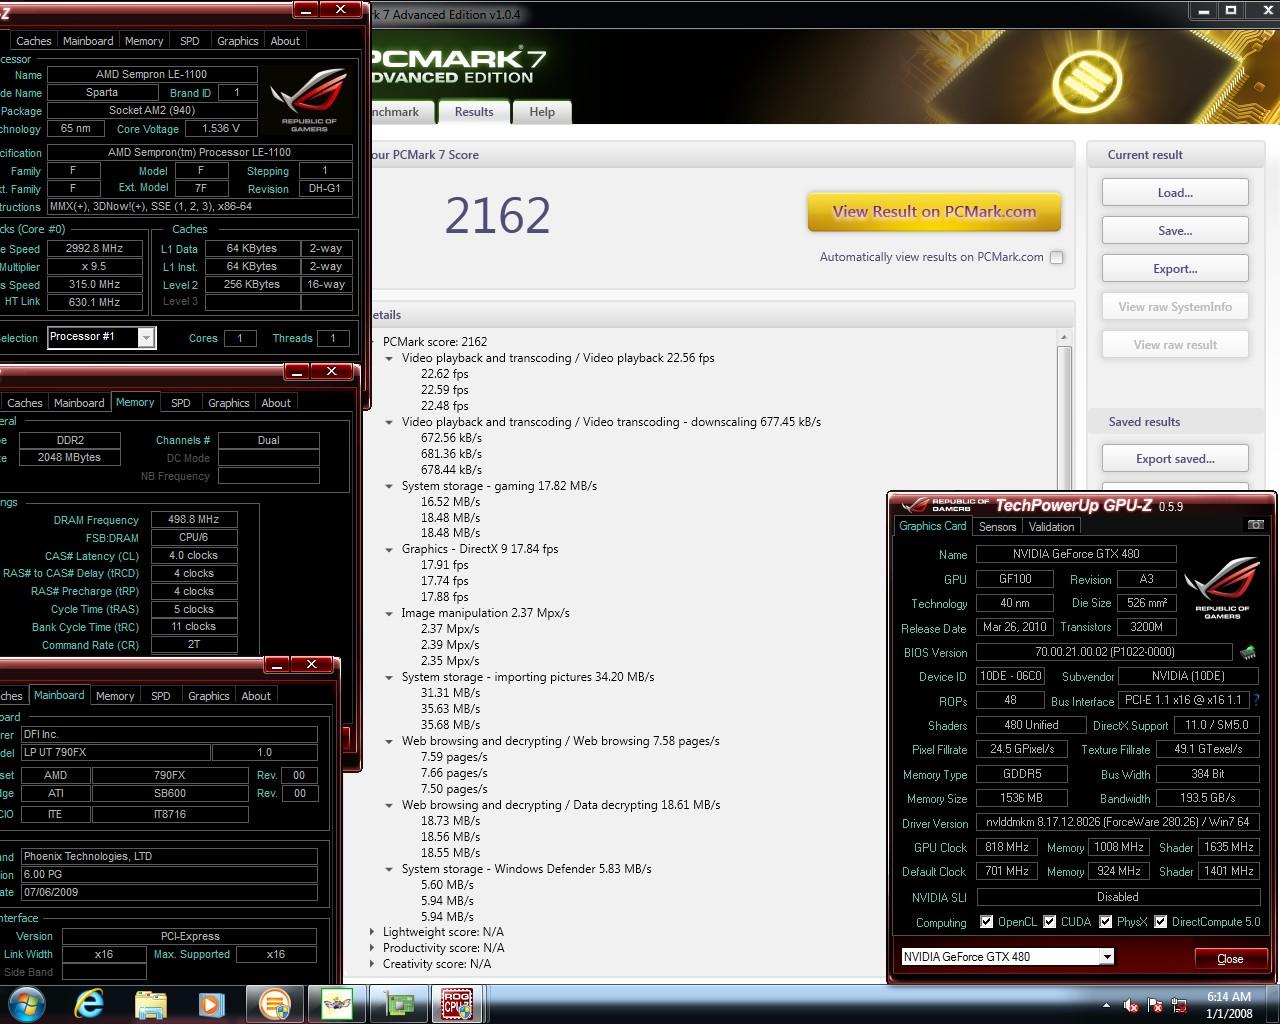Click the ROG CPU-Z taskbar icon

pos(457,1003)
